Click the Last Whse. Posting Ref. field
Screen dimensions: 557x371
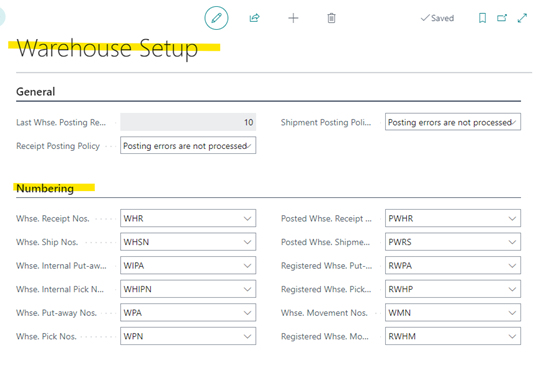point(188,122)
